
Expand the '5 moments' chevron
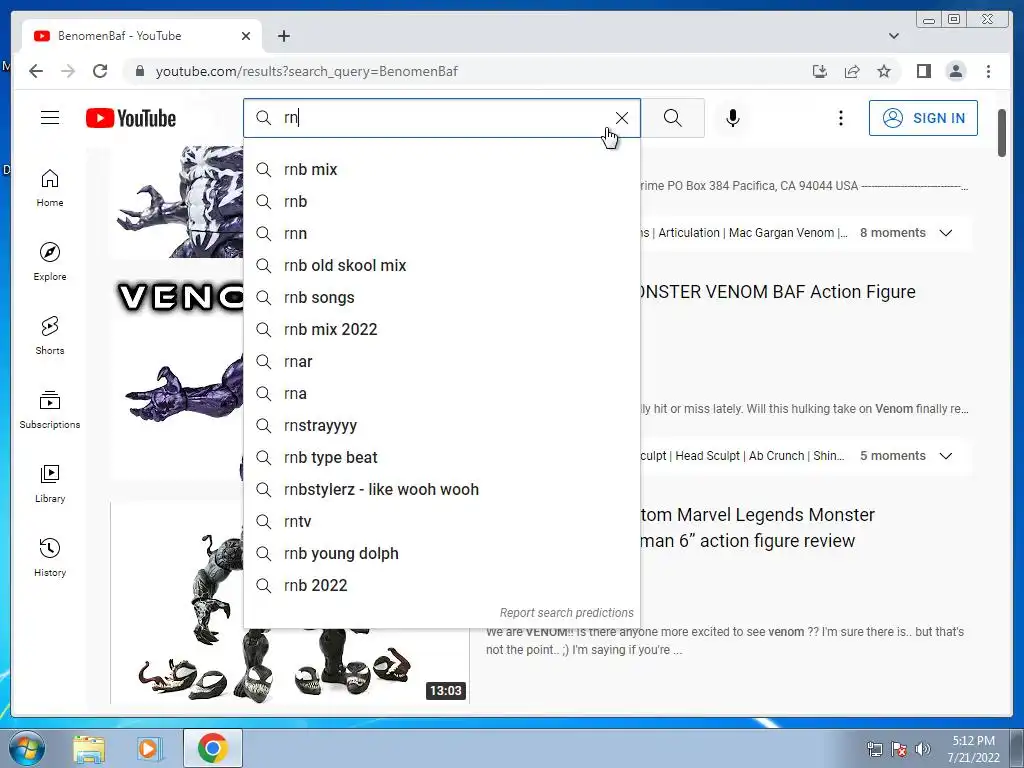pos(946,456)
